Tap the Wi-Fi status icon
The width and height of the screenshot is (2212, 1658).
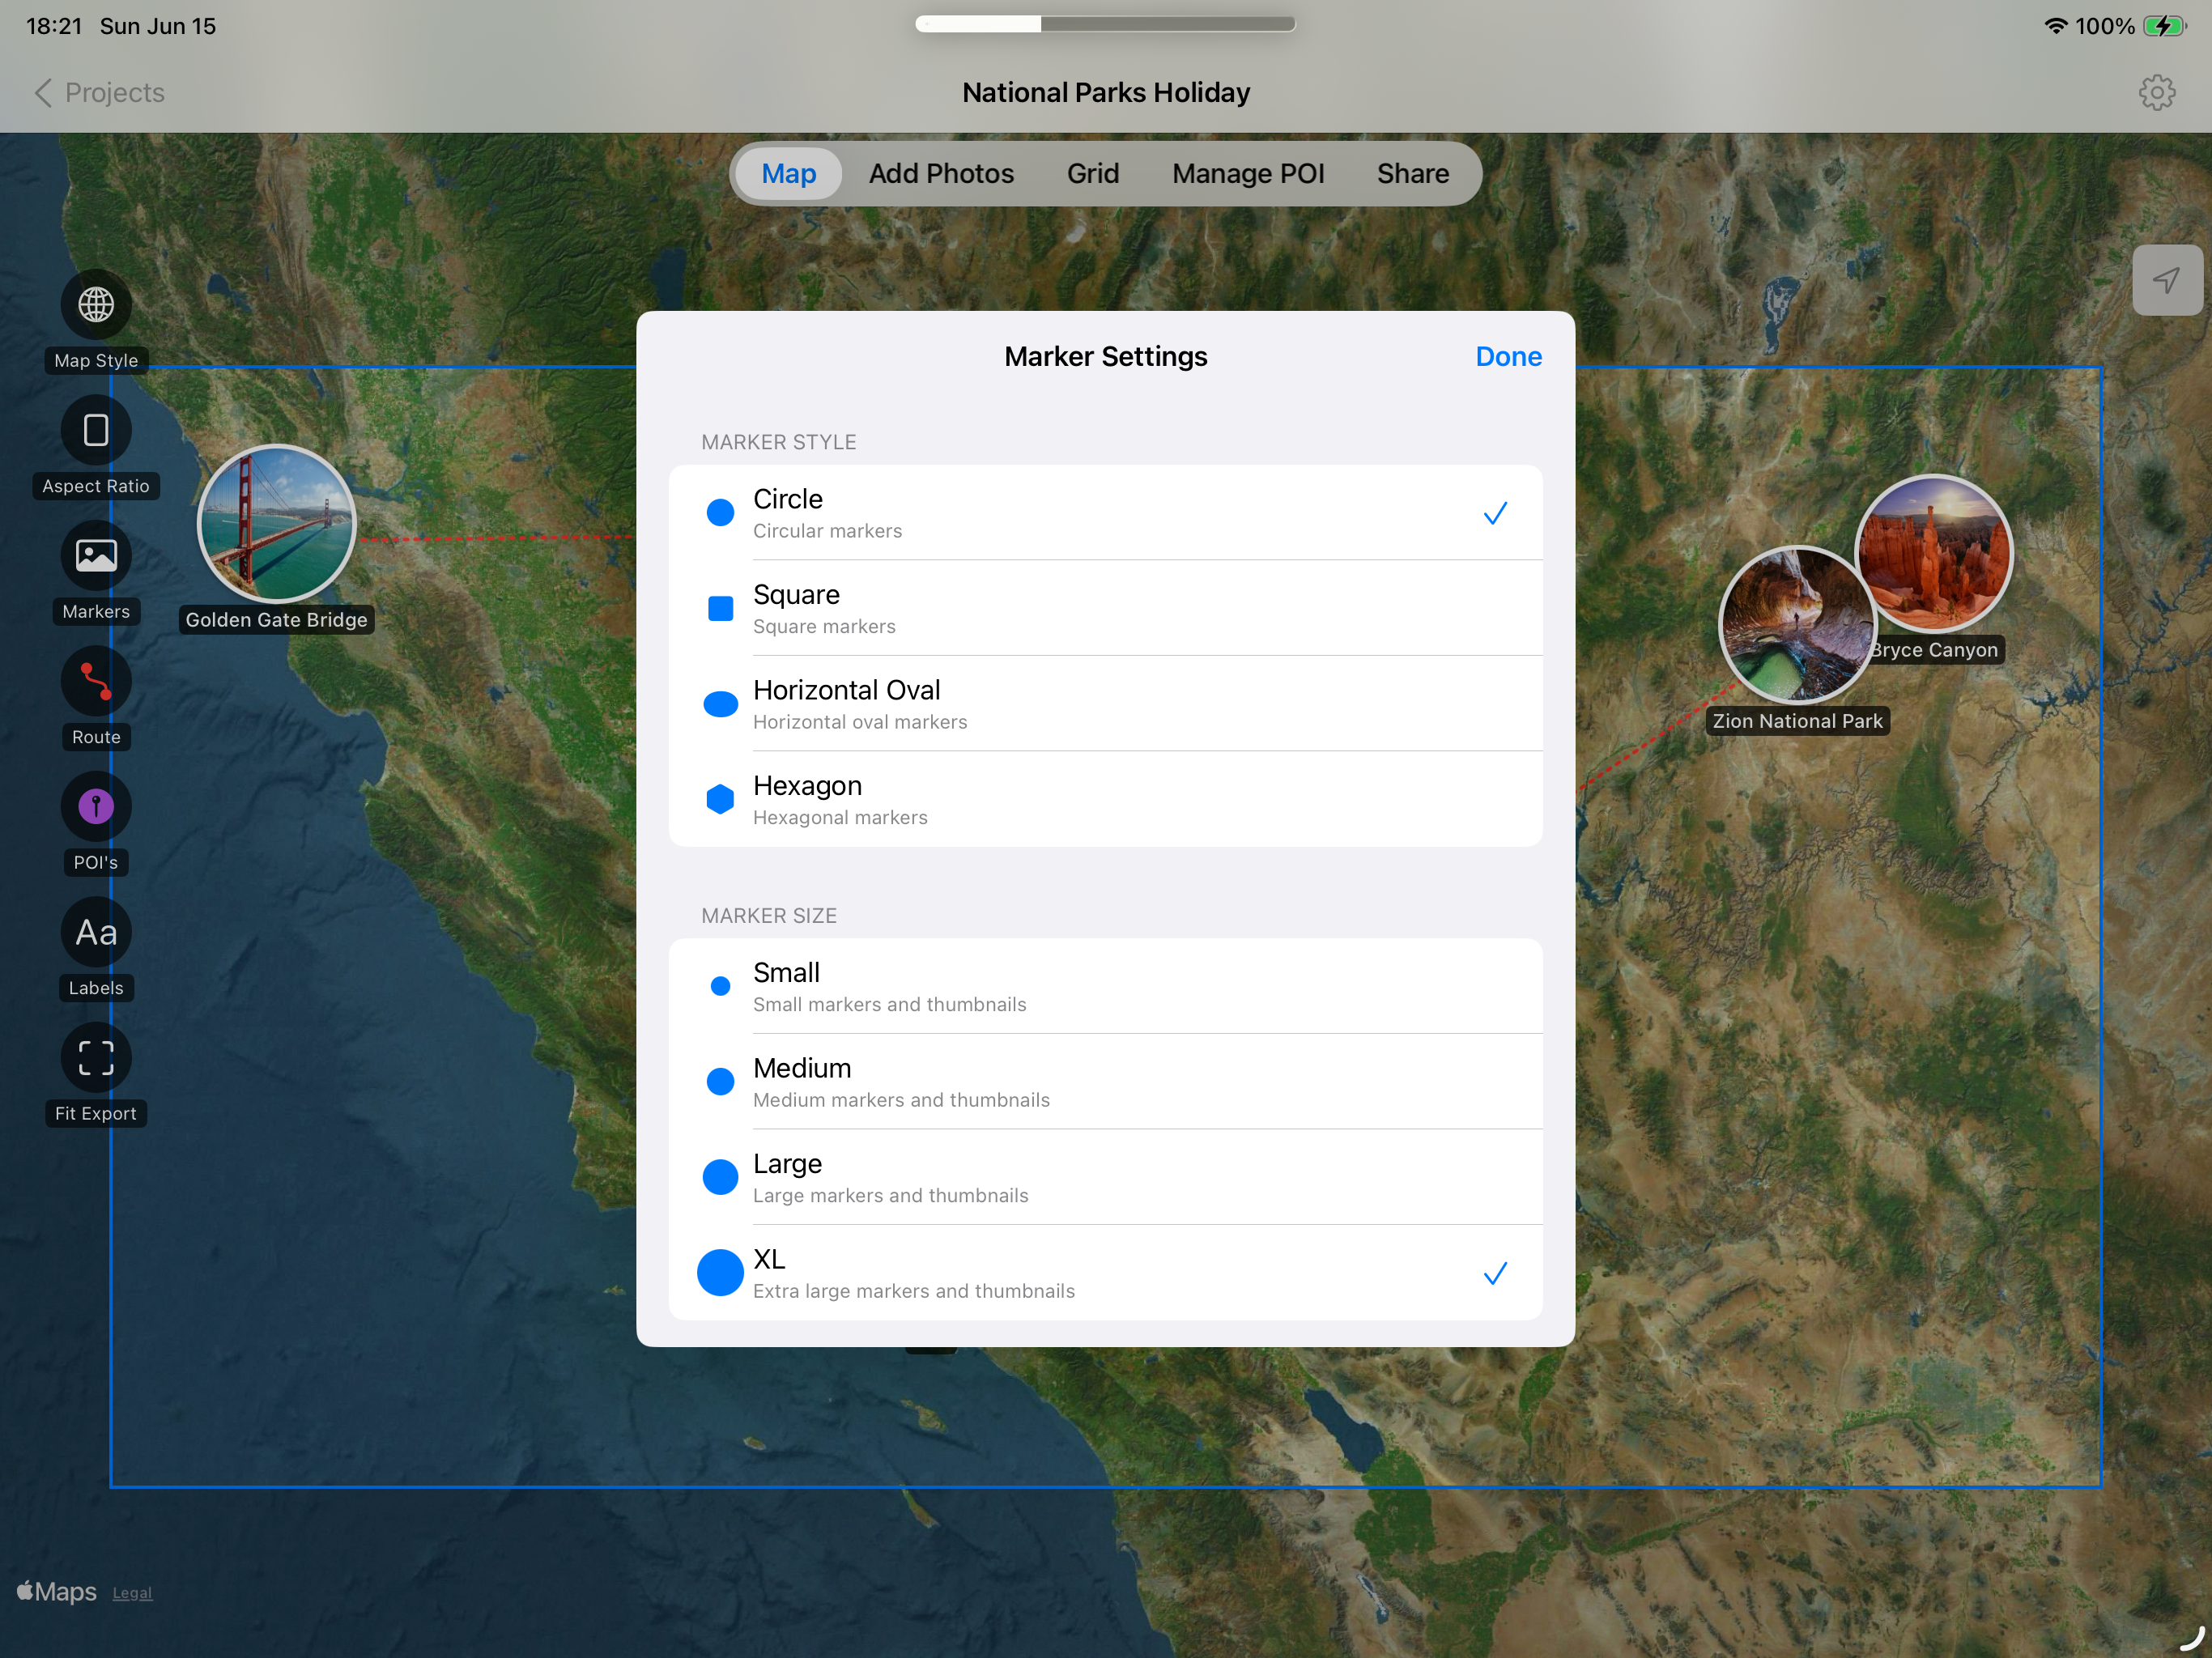[x=2056, y=26]
